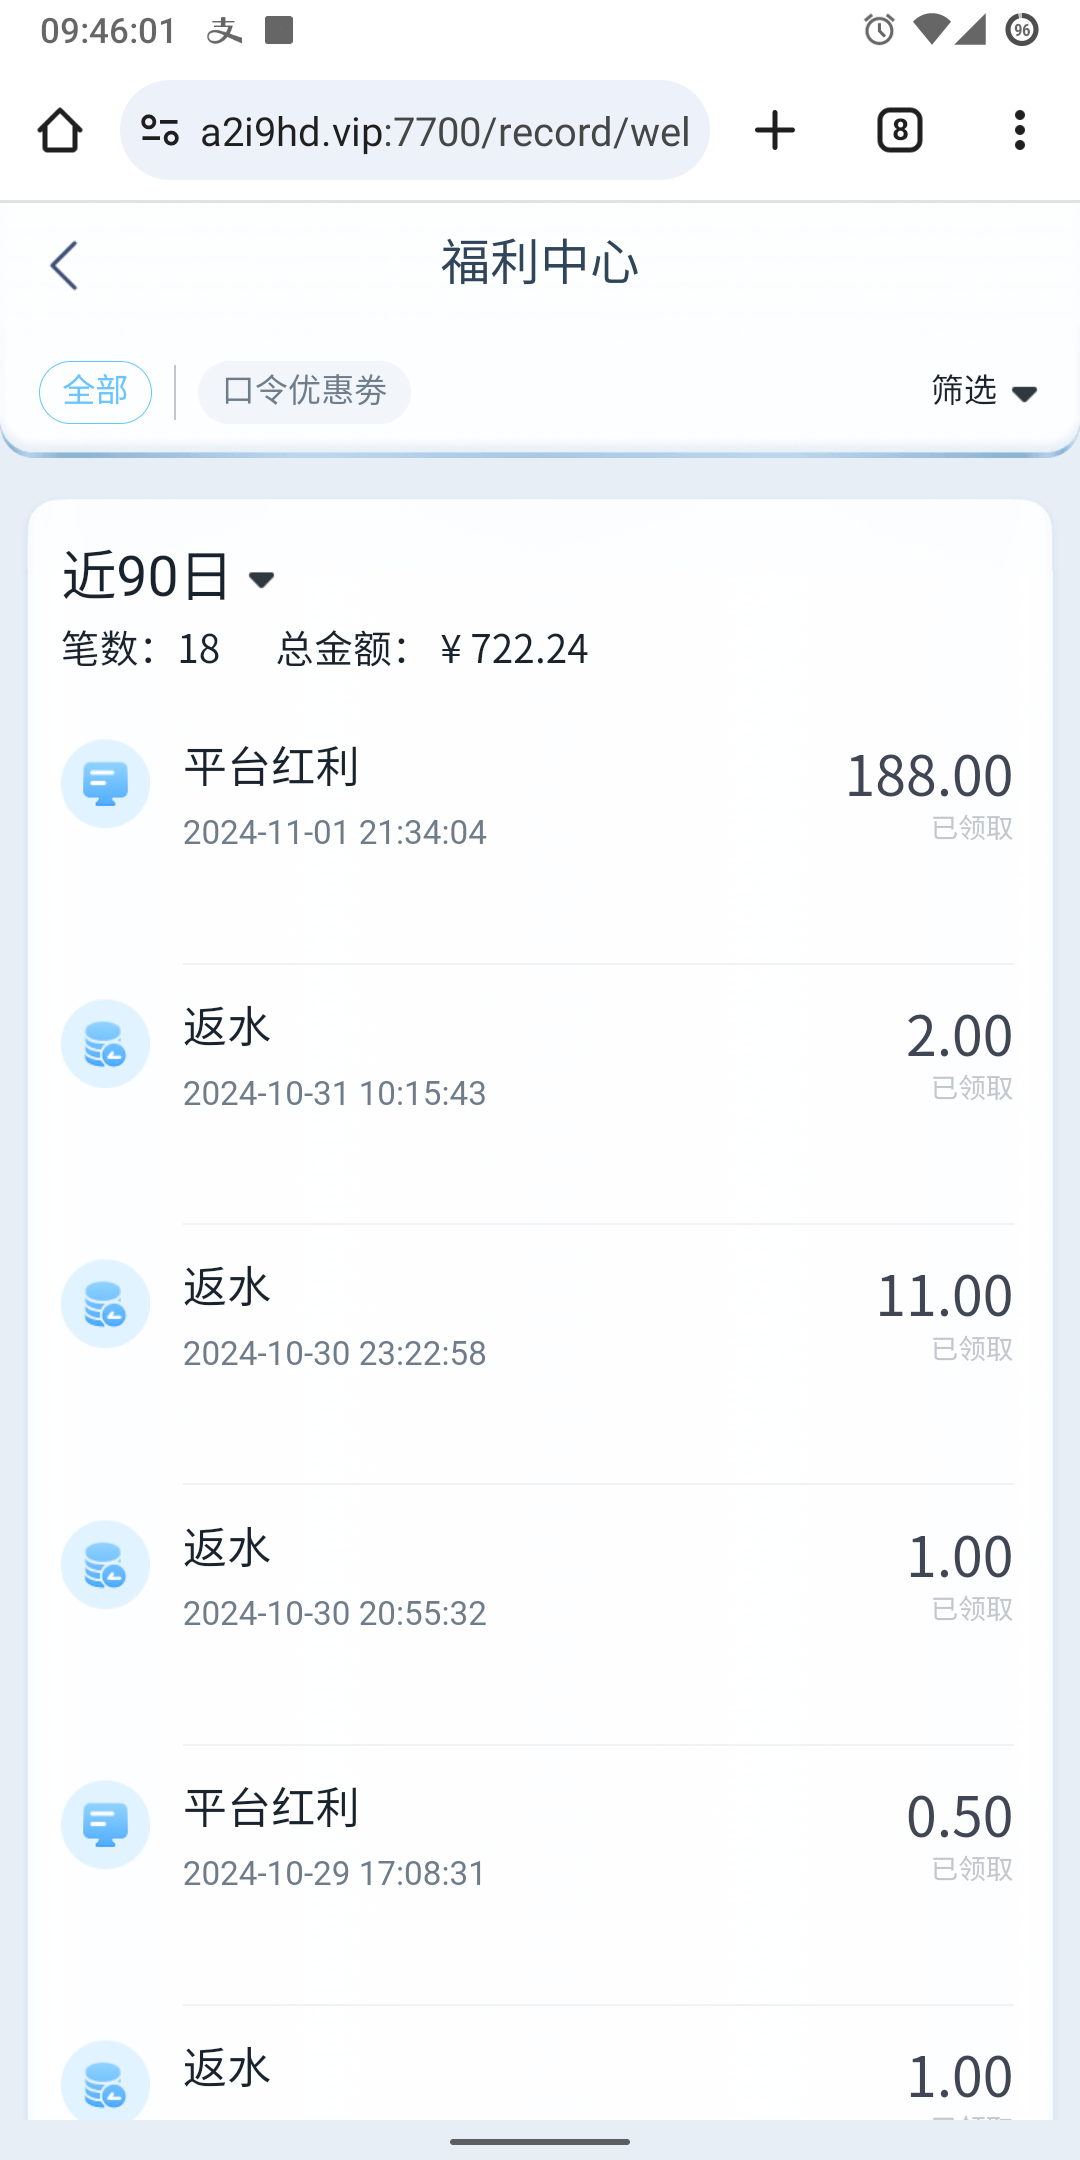The image size is (1080, 2160).
Task: Tap the 平台红利 icon dated 2024-11-01
Action: pos(105,784)
